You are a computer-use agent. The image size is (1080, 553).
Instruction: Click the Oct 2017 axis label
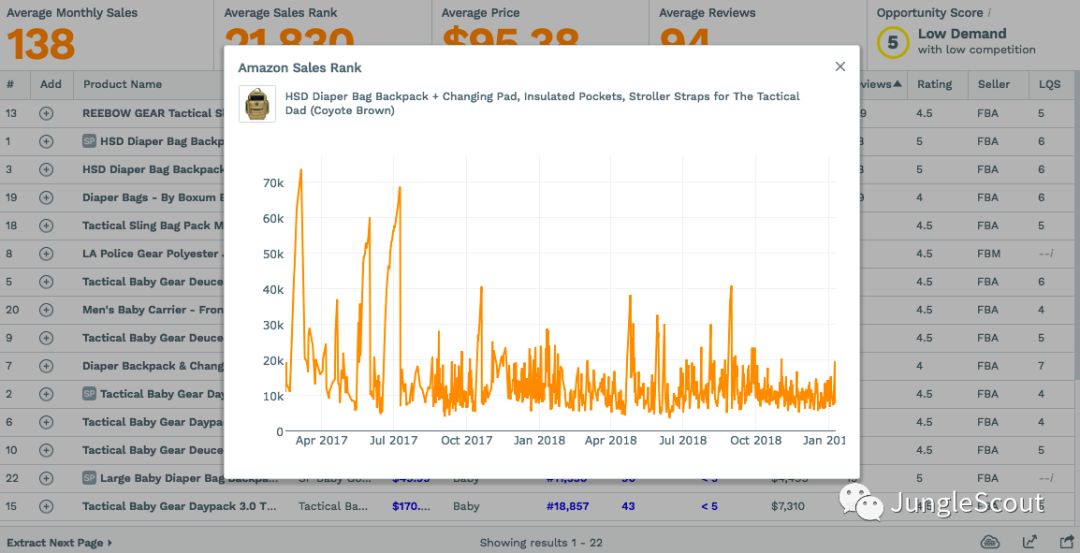tap(466, 441)
